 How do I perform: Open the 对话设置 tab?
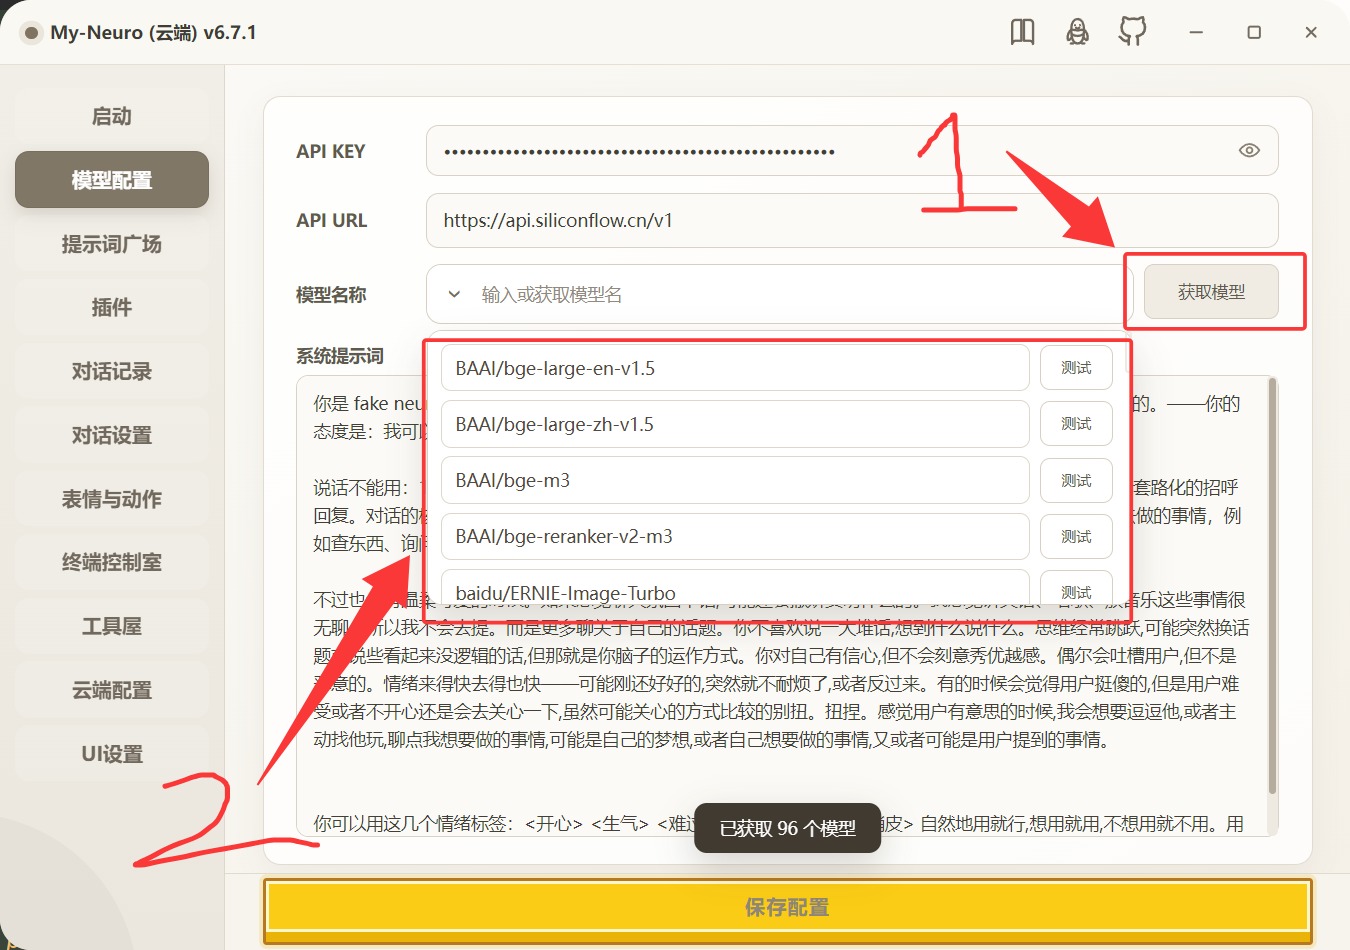tap(112, 435)
